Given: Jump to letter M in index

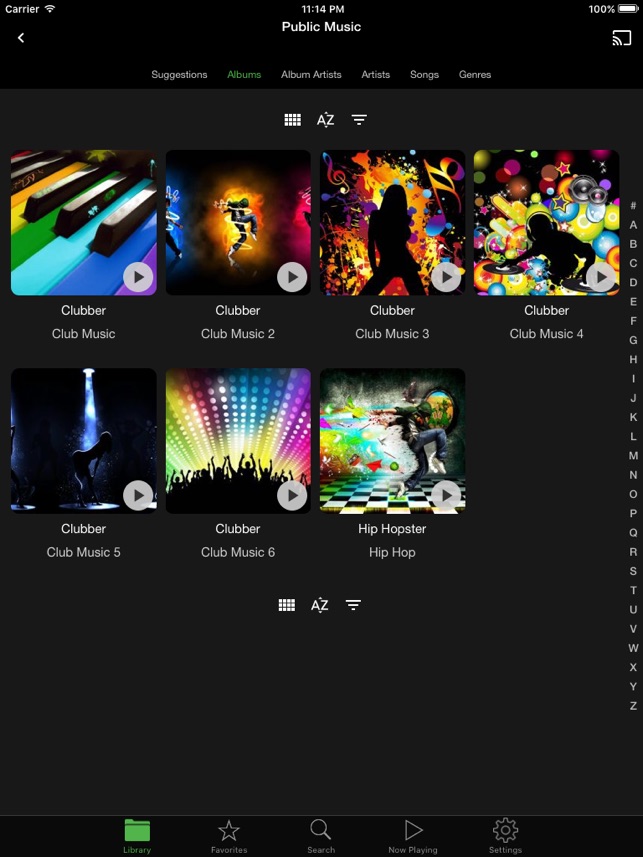Looking at the screenshot, I should tap(633, 455).
